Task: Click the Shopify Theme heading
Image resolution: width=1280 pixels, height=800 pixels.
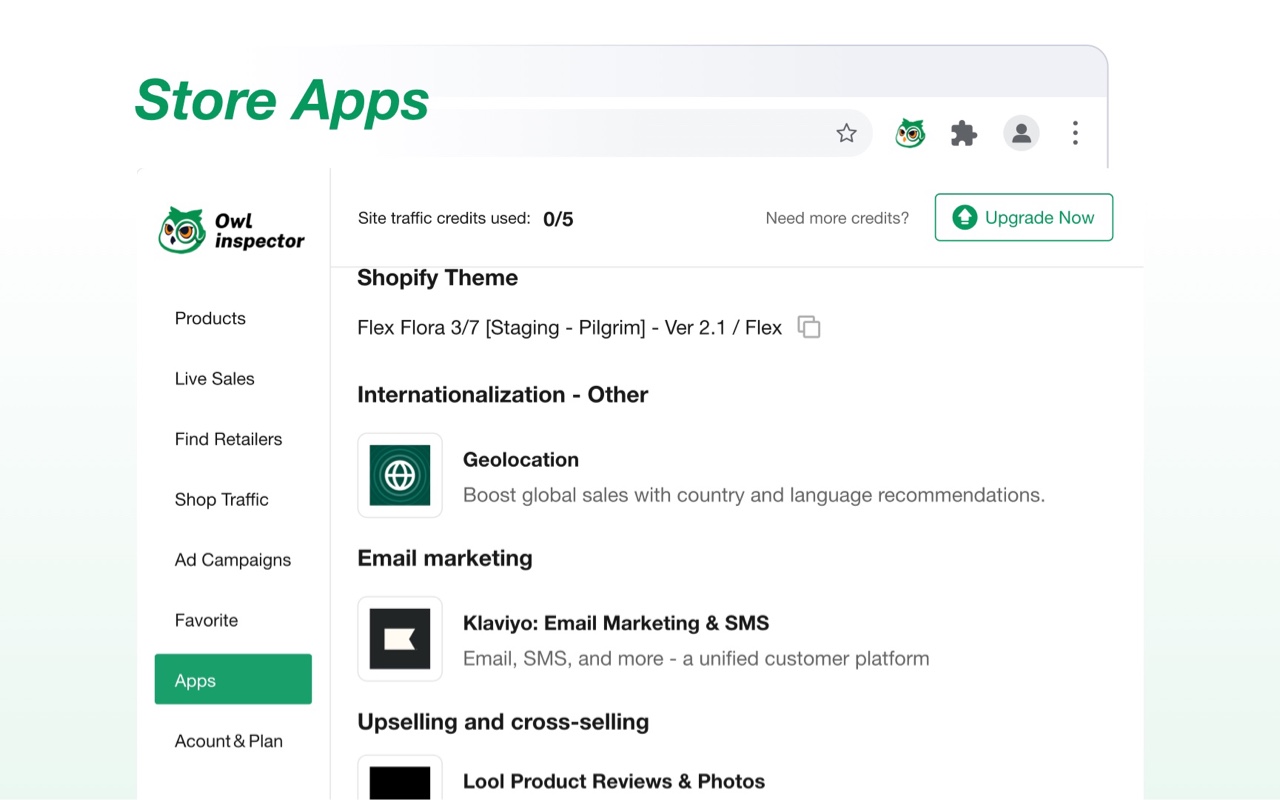Action: coord(438,278)
